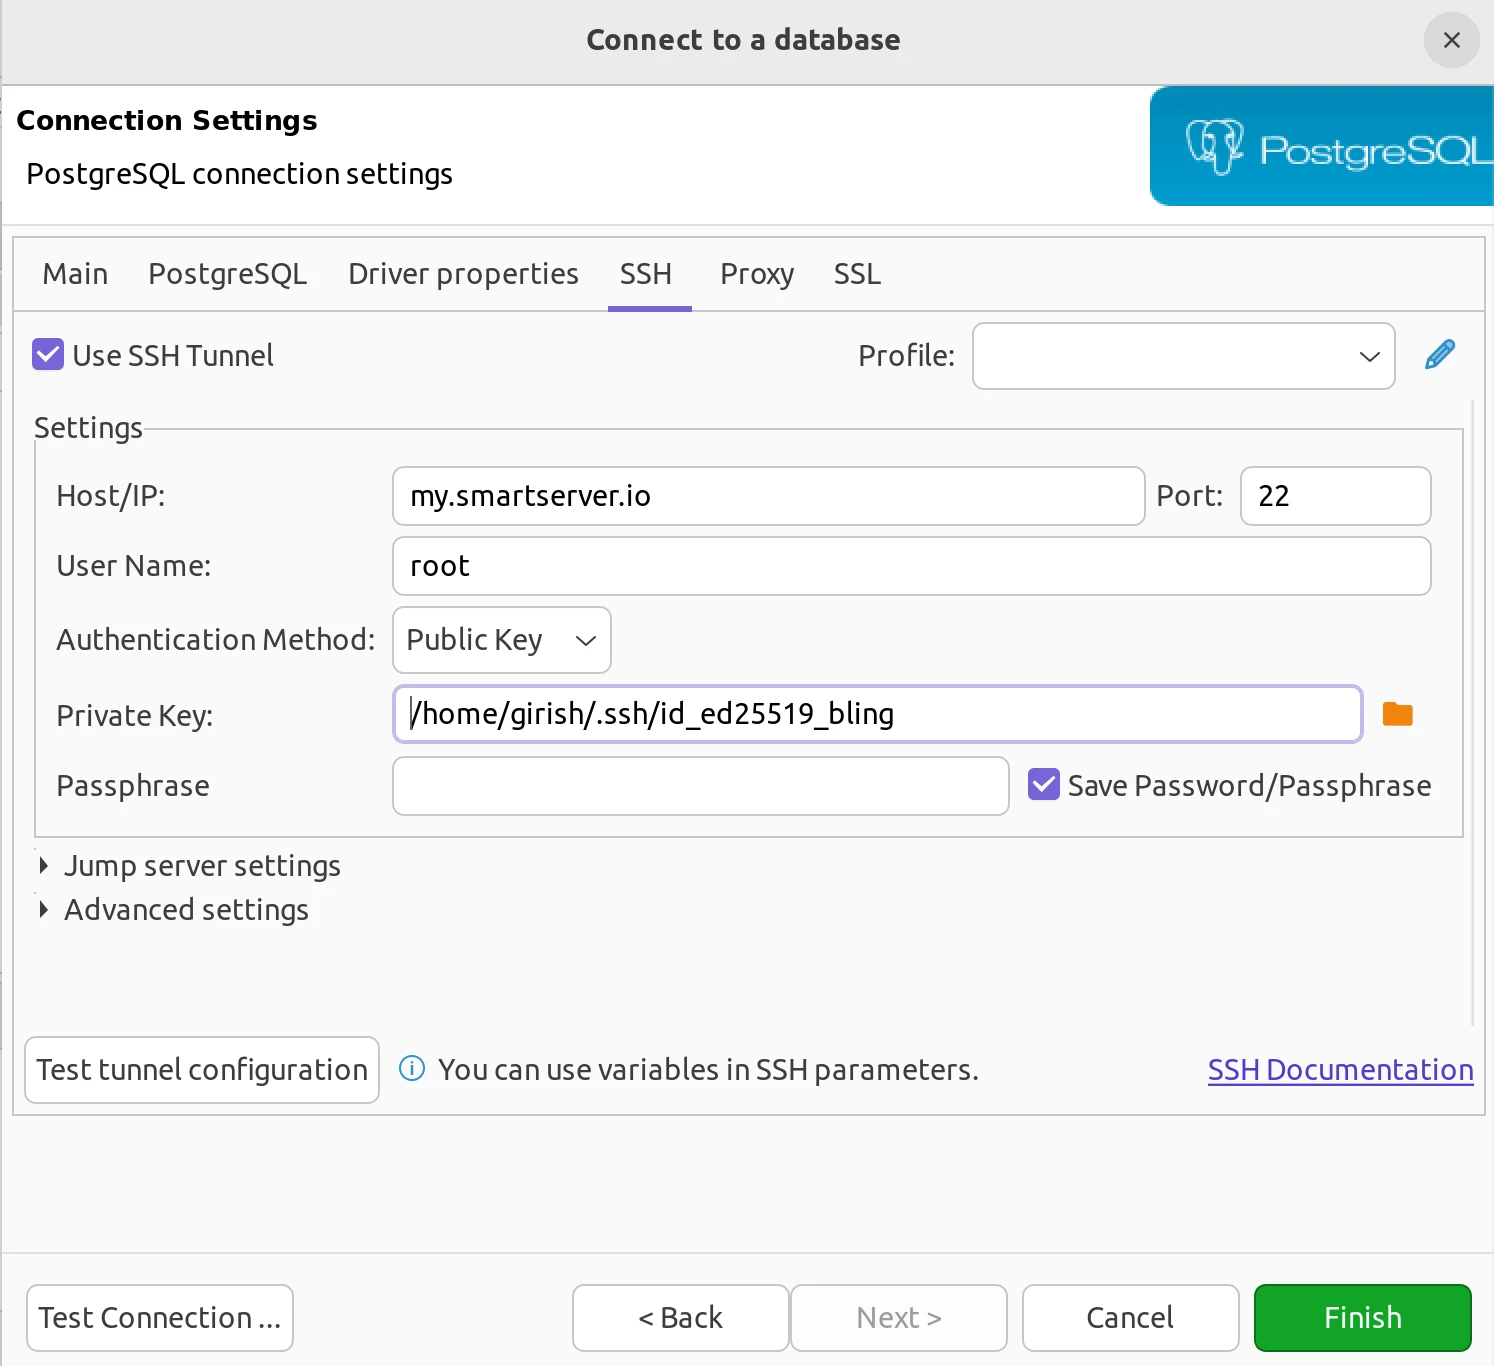1494x1366 pixels.
Task: Click the pencil icon to edit SSH profiles
Action: 1439,354
